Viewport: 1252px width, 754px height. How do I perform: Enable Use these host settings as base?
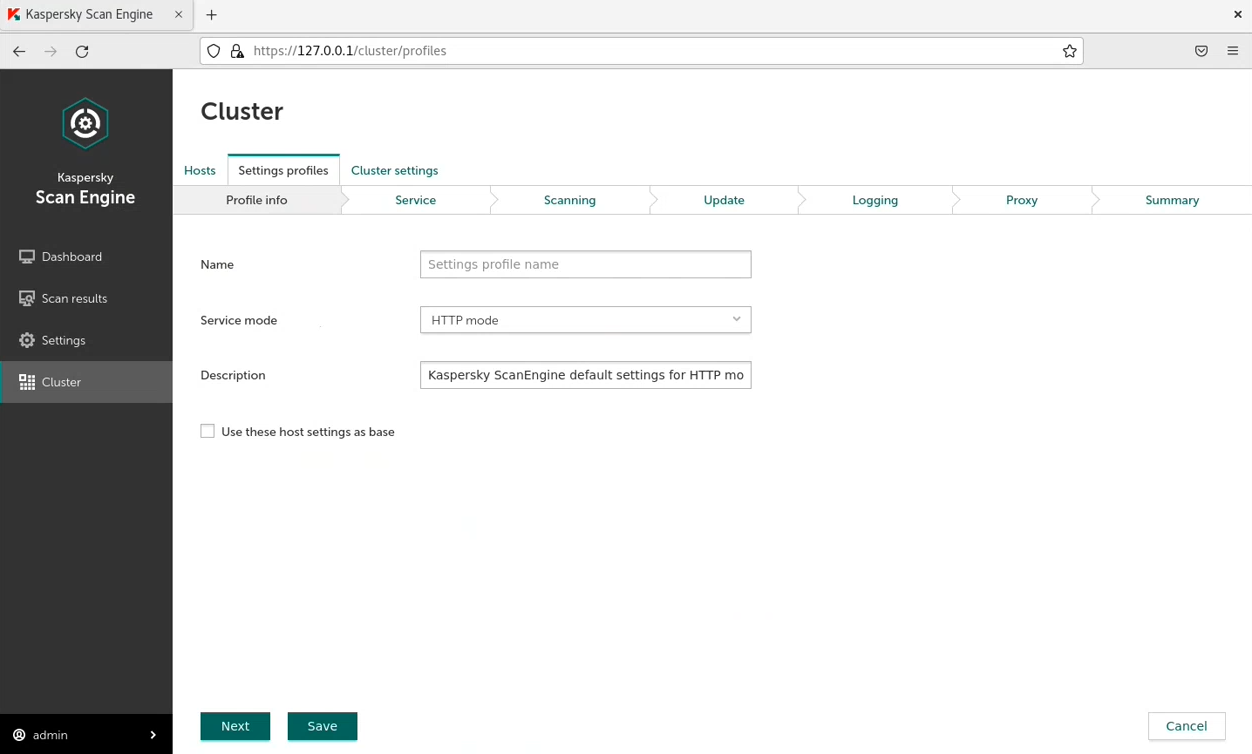[x=207, y=432]
